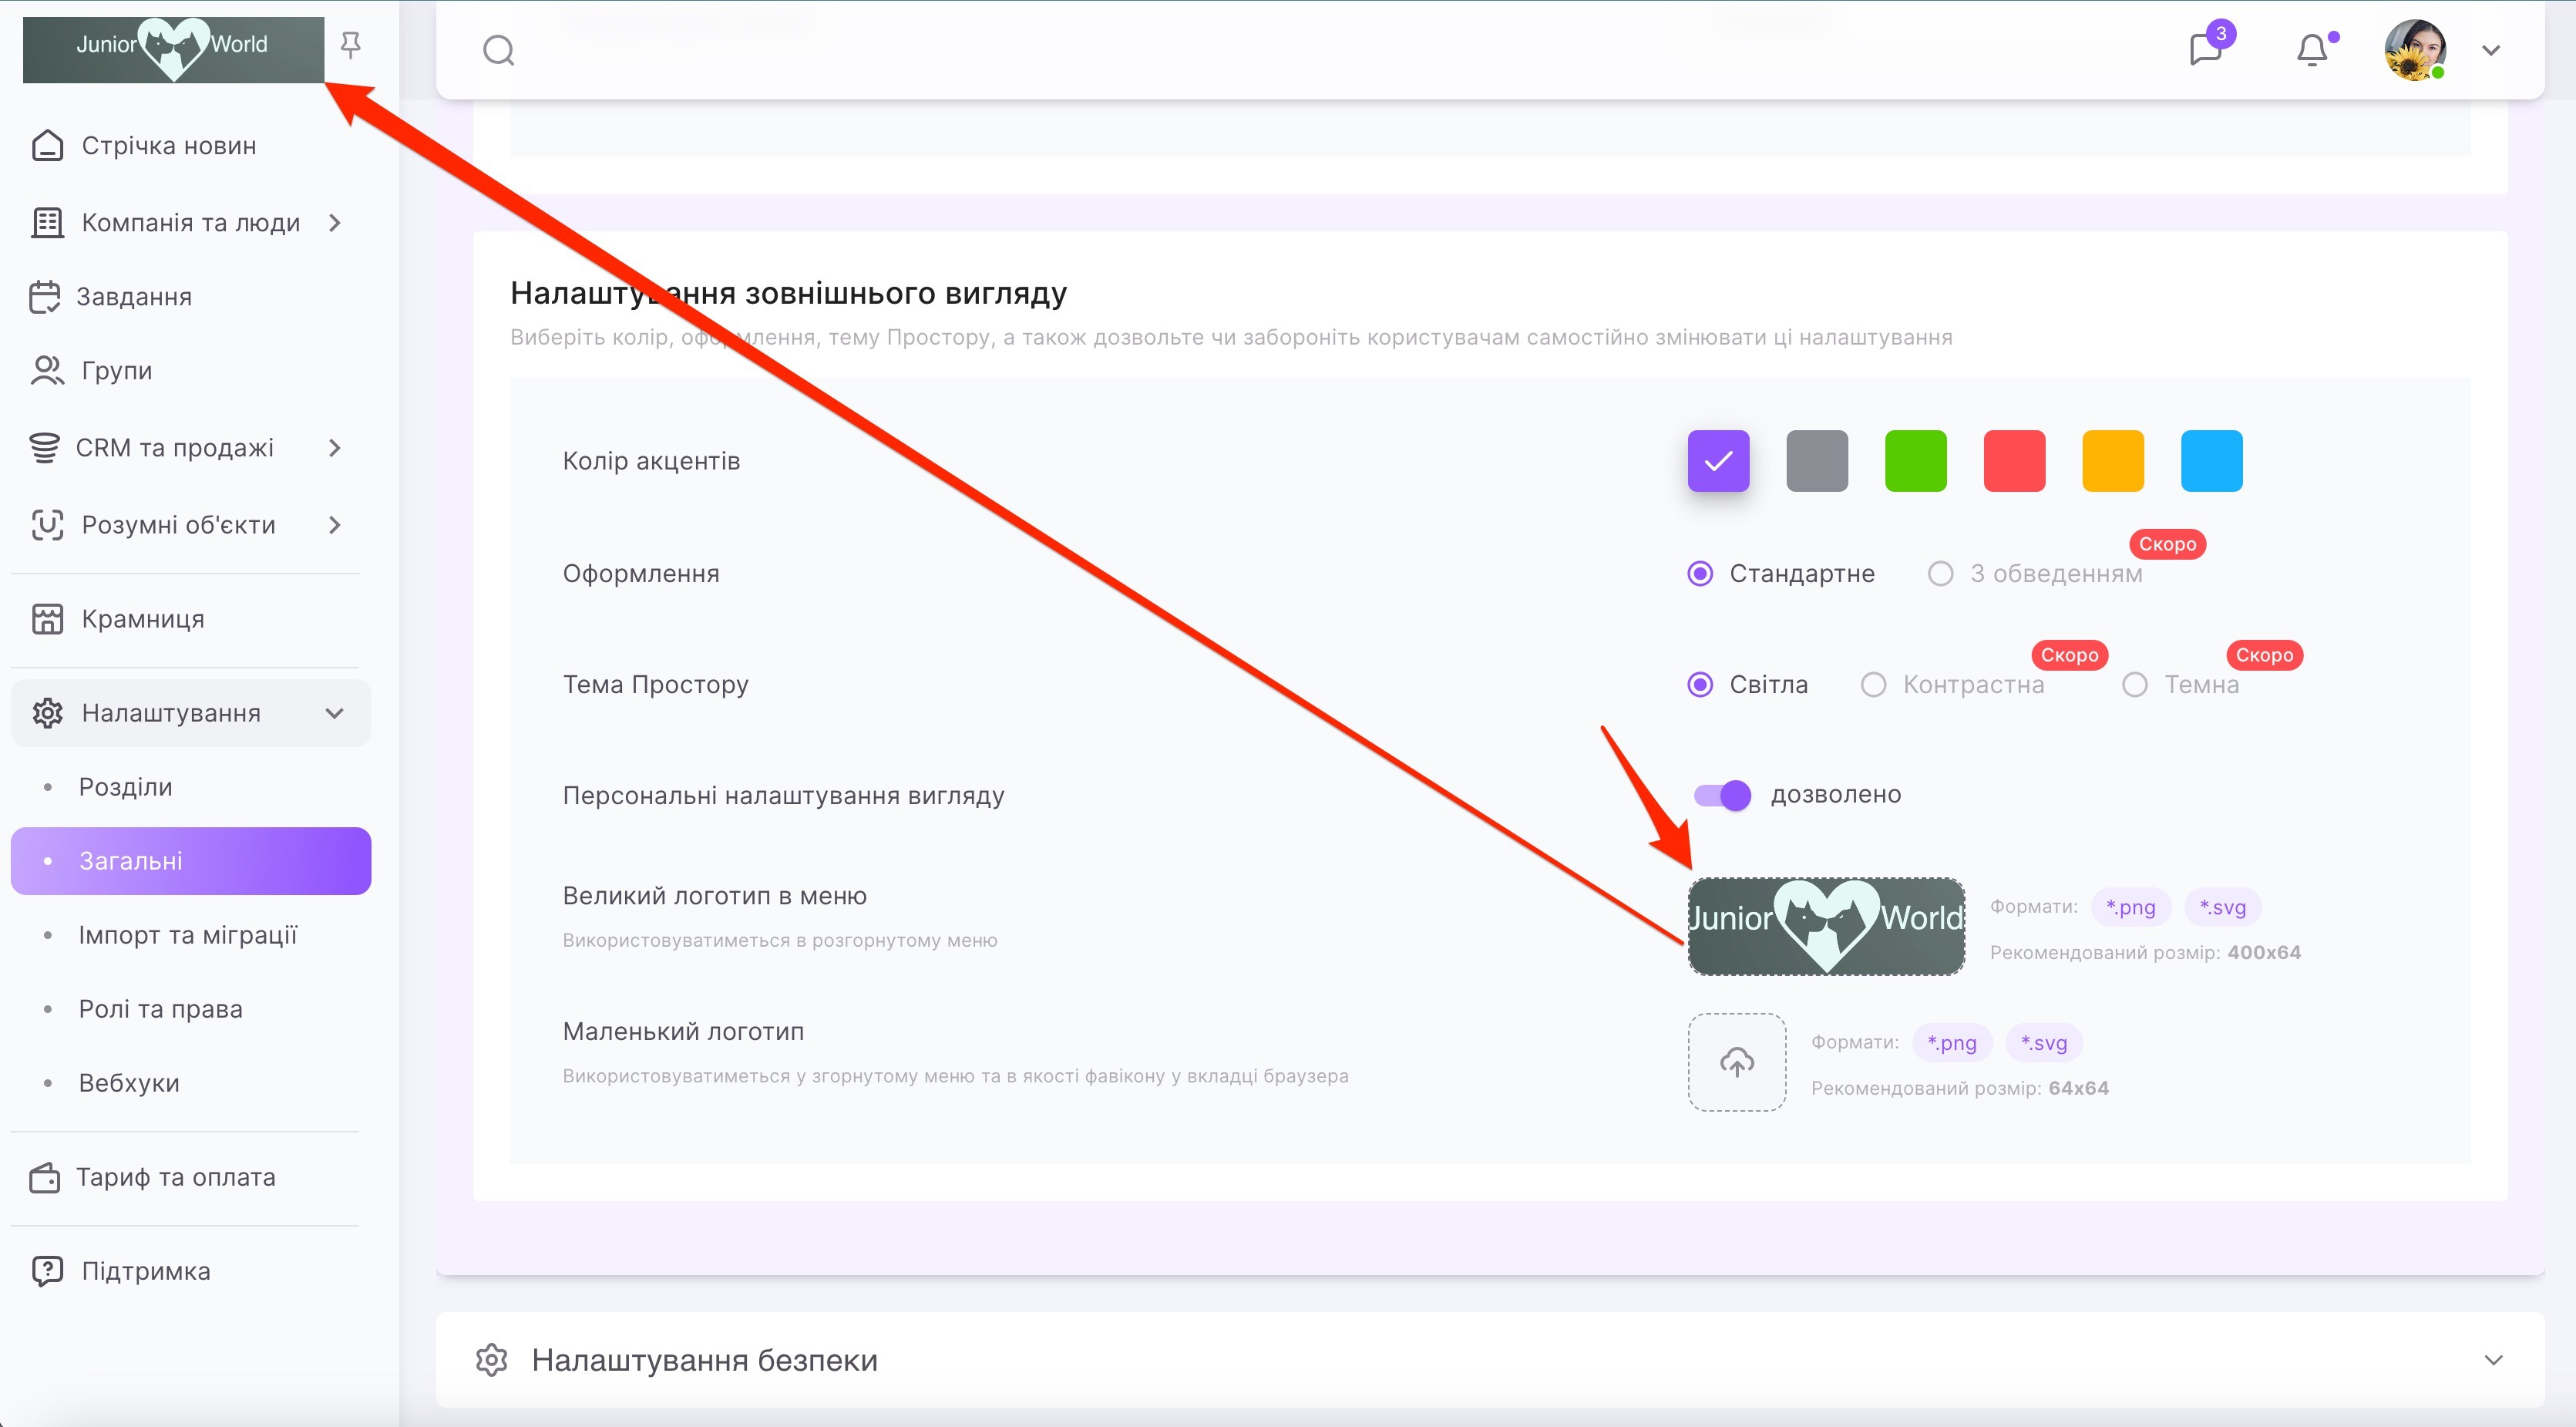The height and width of the screenshot is (1427, 2576).
Task: Go to Ролі та права settings
Action: pos(160,1009)
